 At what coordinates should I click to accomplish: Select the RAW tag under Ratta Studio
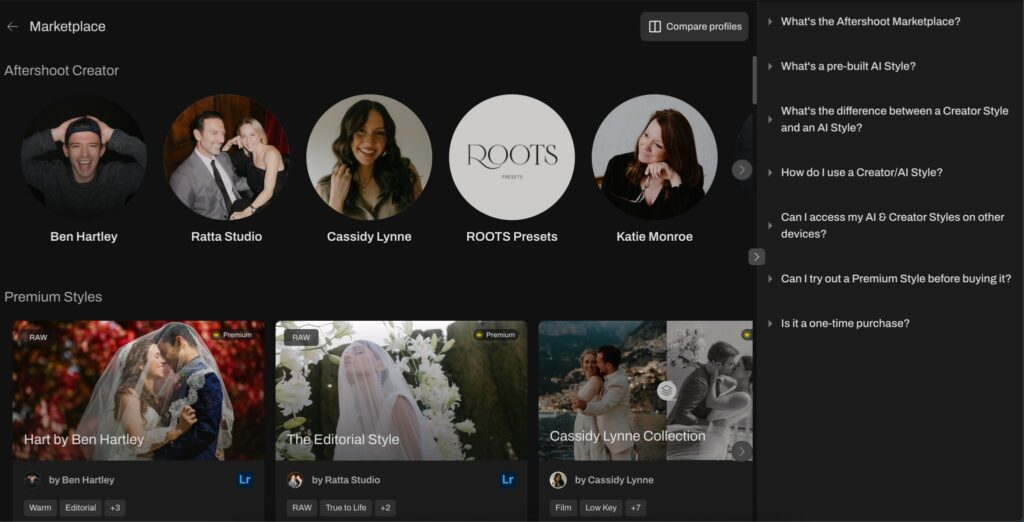click(x=302, y=508)
